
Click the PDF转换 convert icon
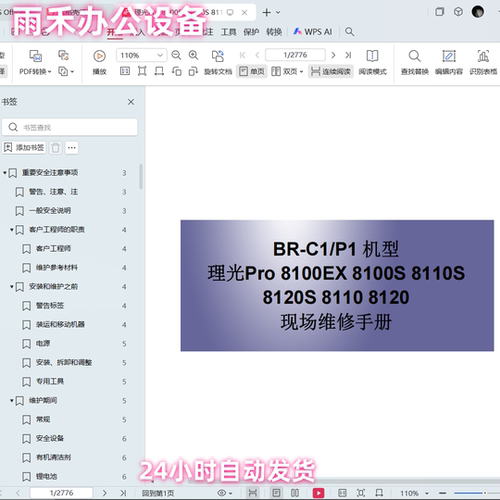35,56
